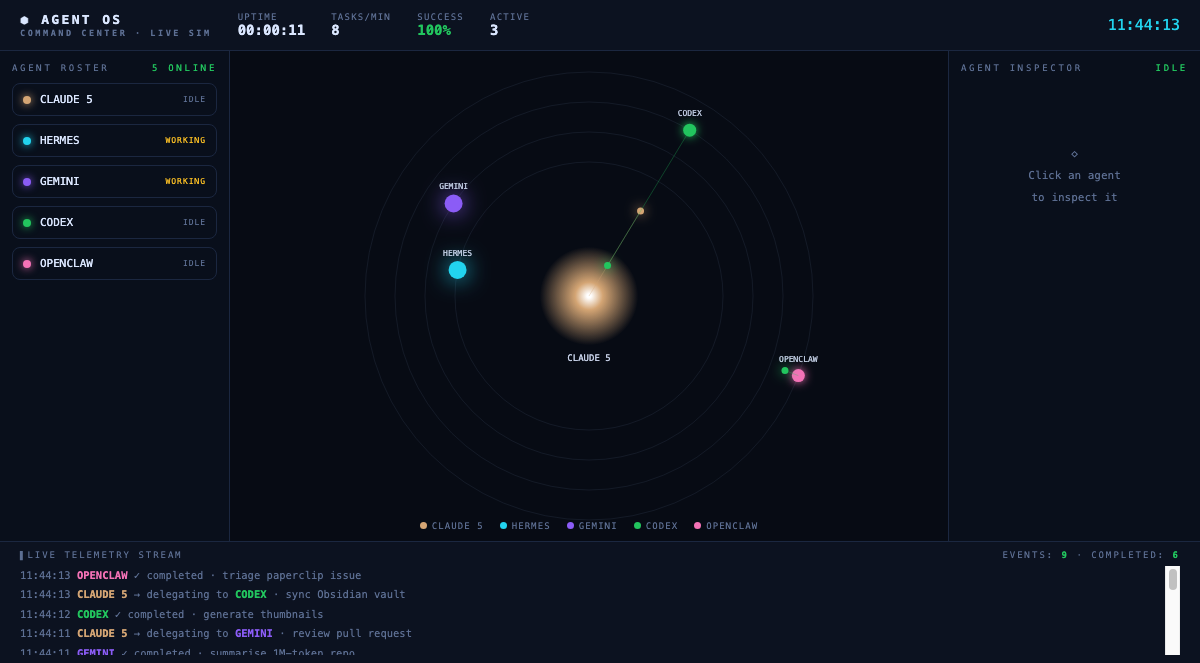Click the WORKING badge on HERMES row
The image size is (1200, 663).
tap(185, 141)
